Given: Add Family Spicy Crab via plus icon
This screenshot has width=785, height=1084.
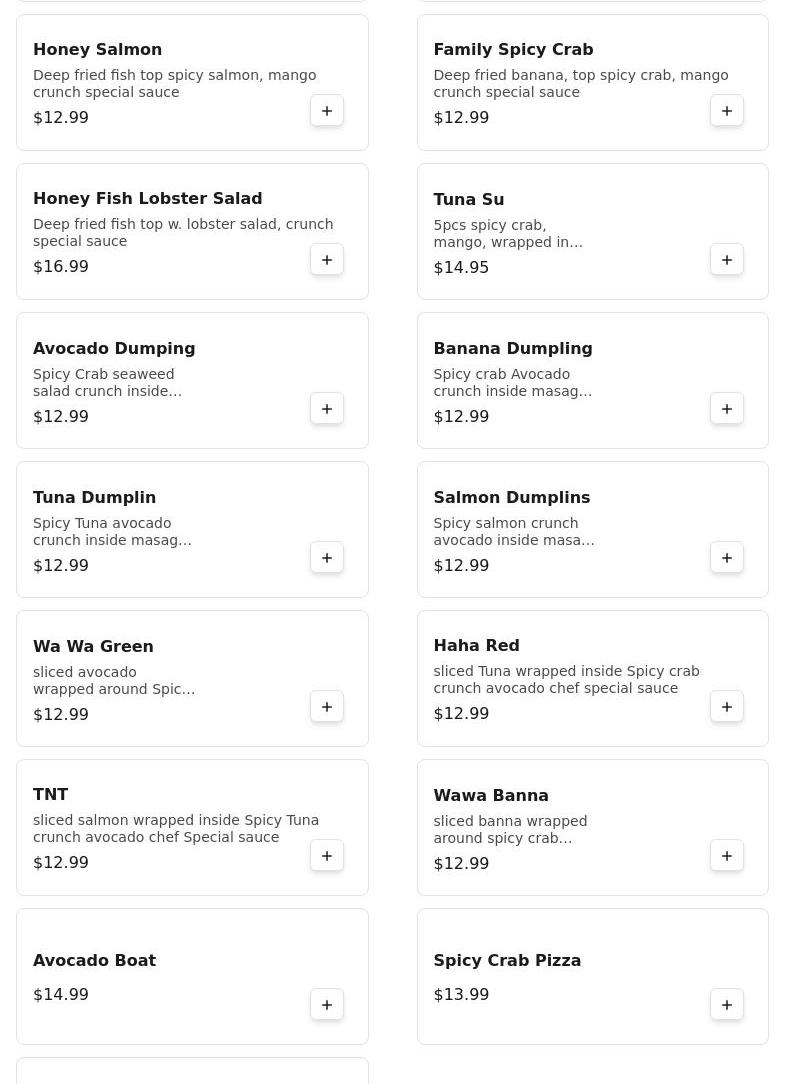Looking at the screenshot, I should [727, 111].
